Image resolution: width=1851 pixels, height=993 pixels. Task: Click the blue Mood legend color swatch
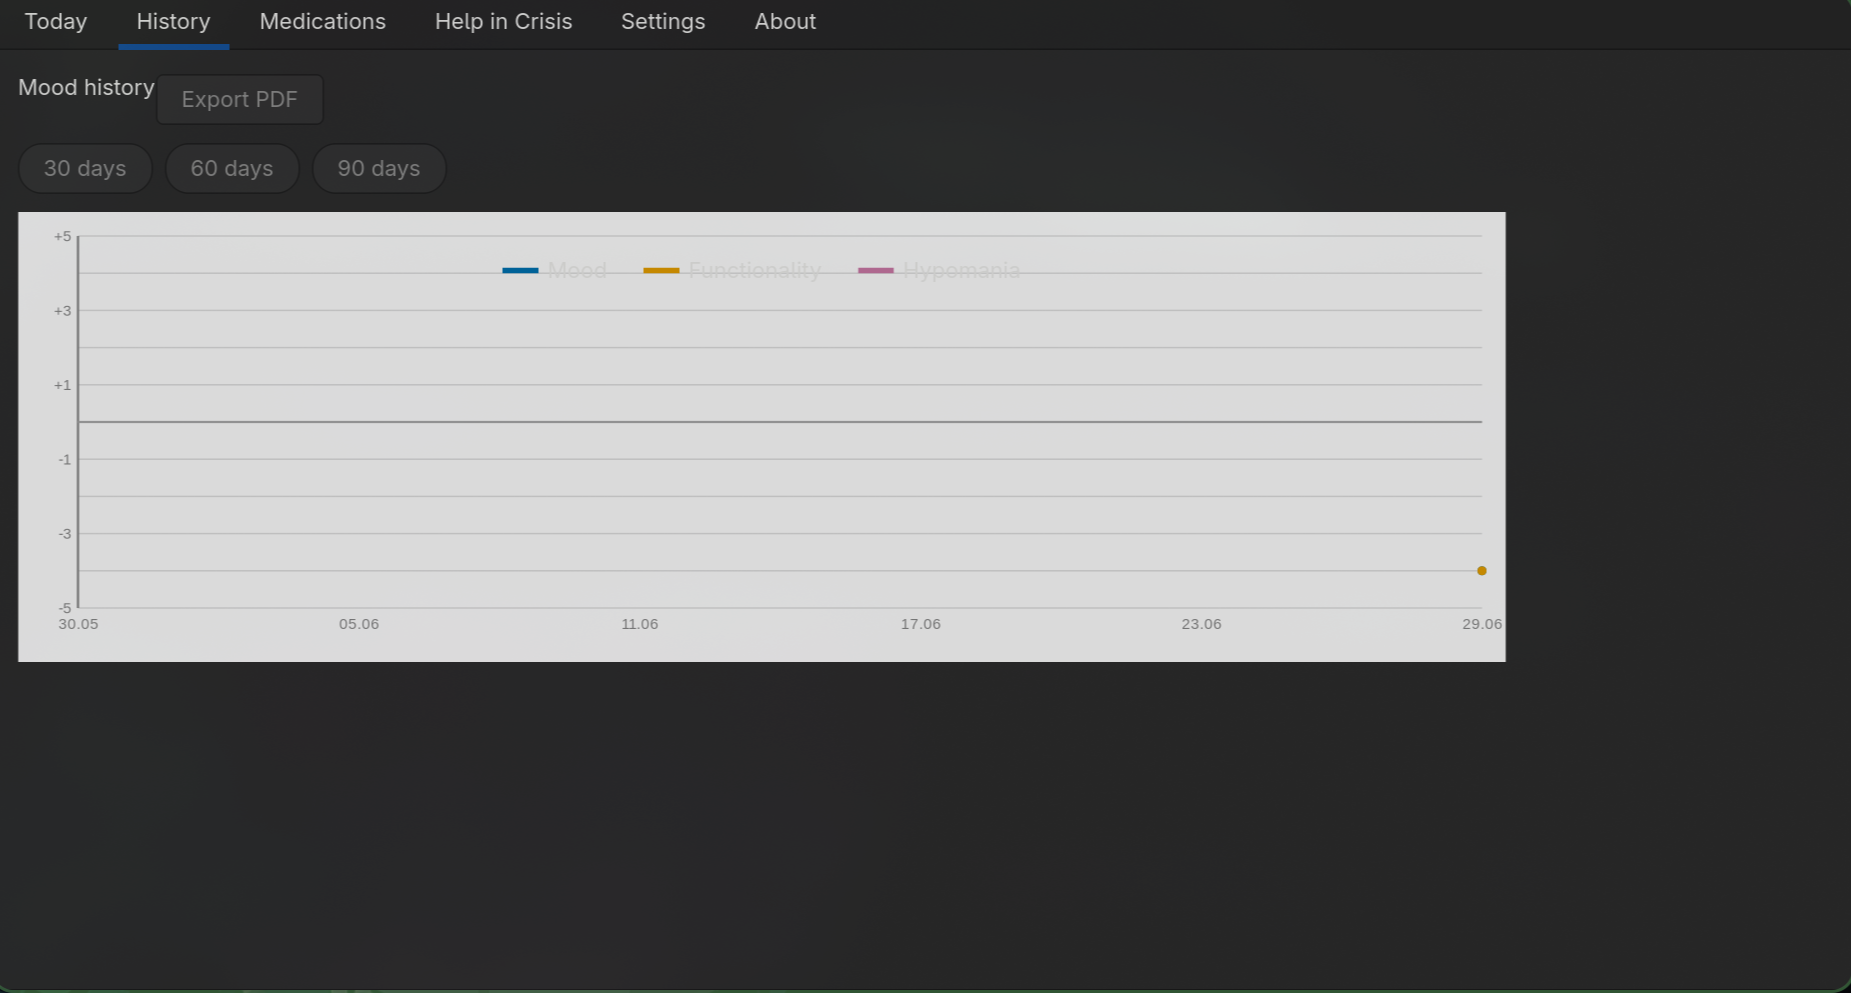pyautogui.click(x=520, y=270)
